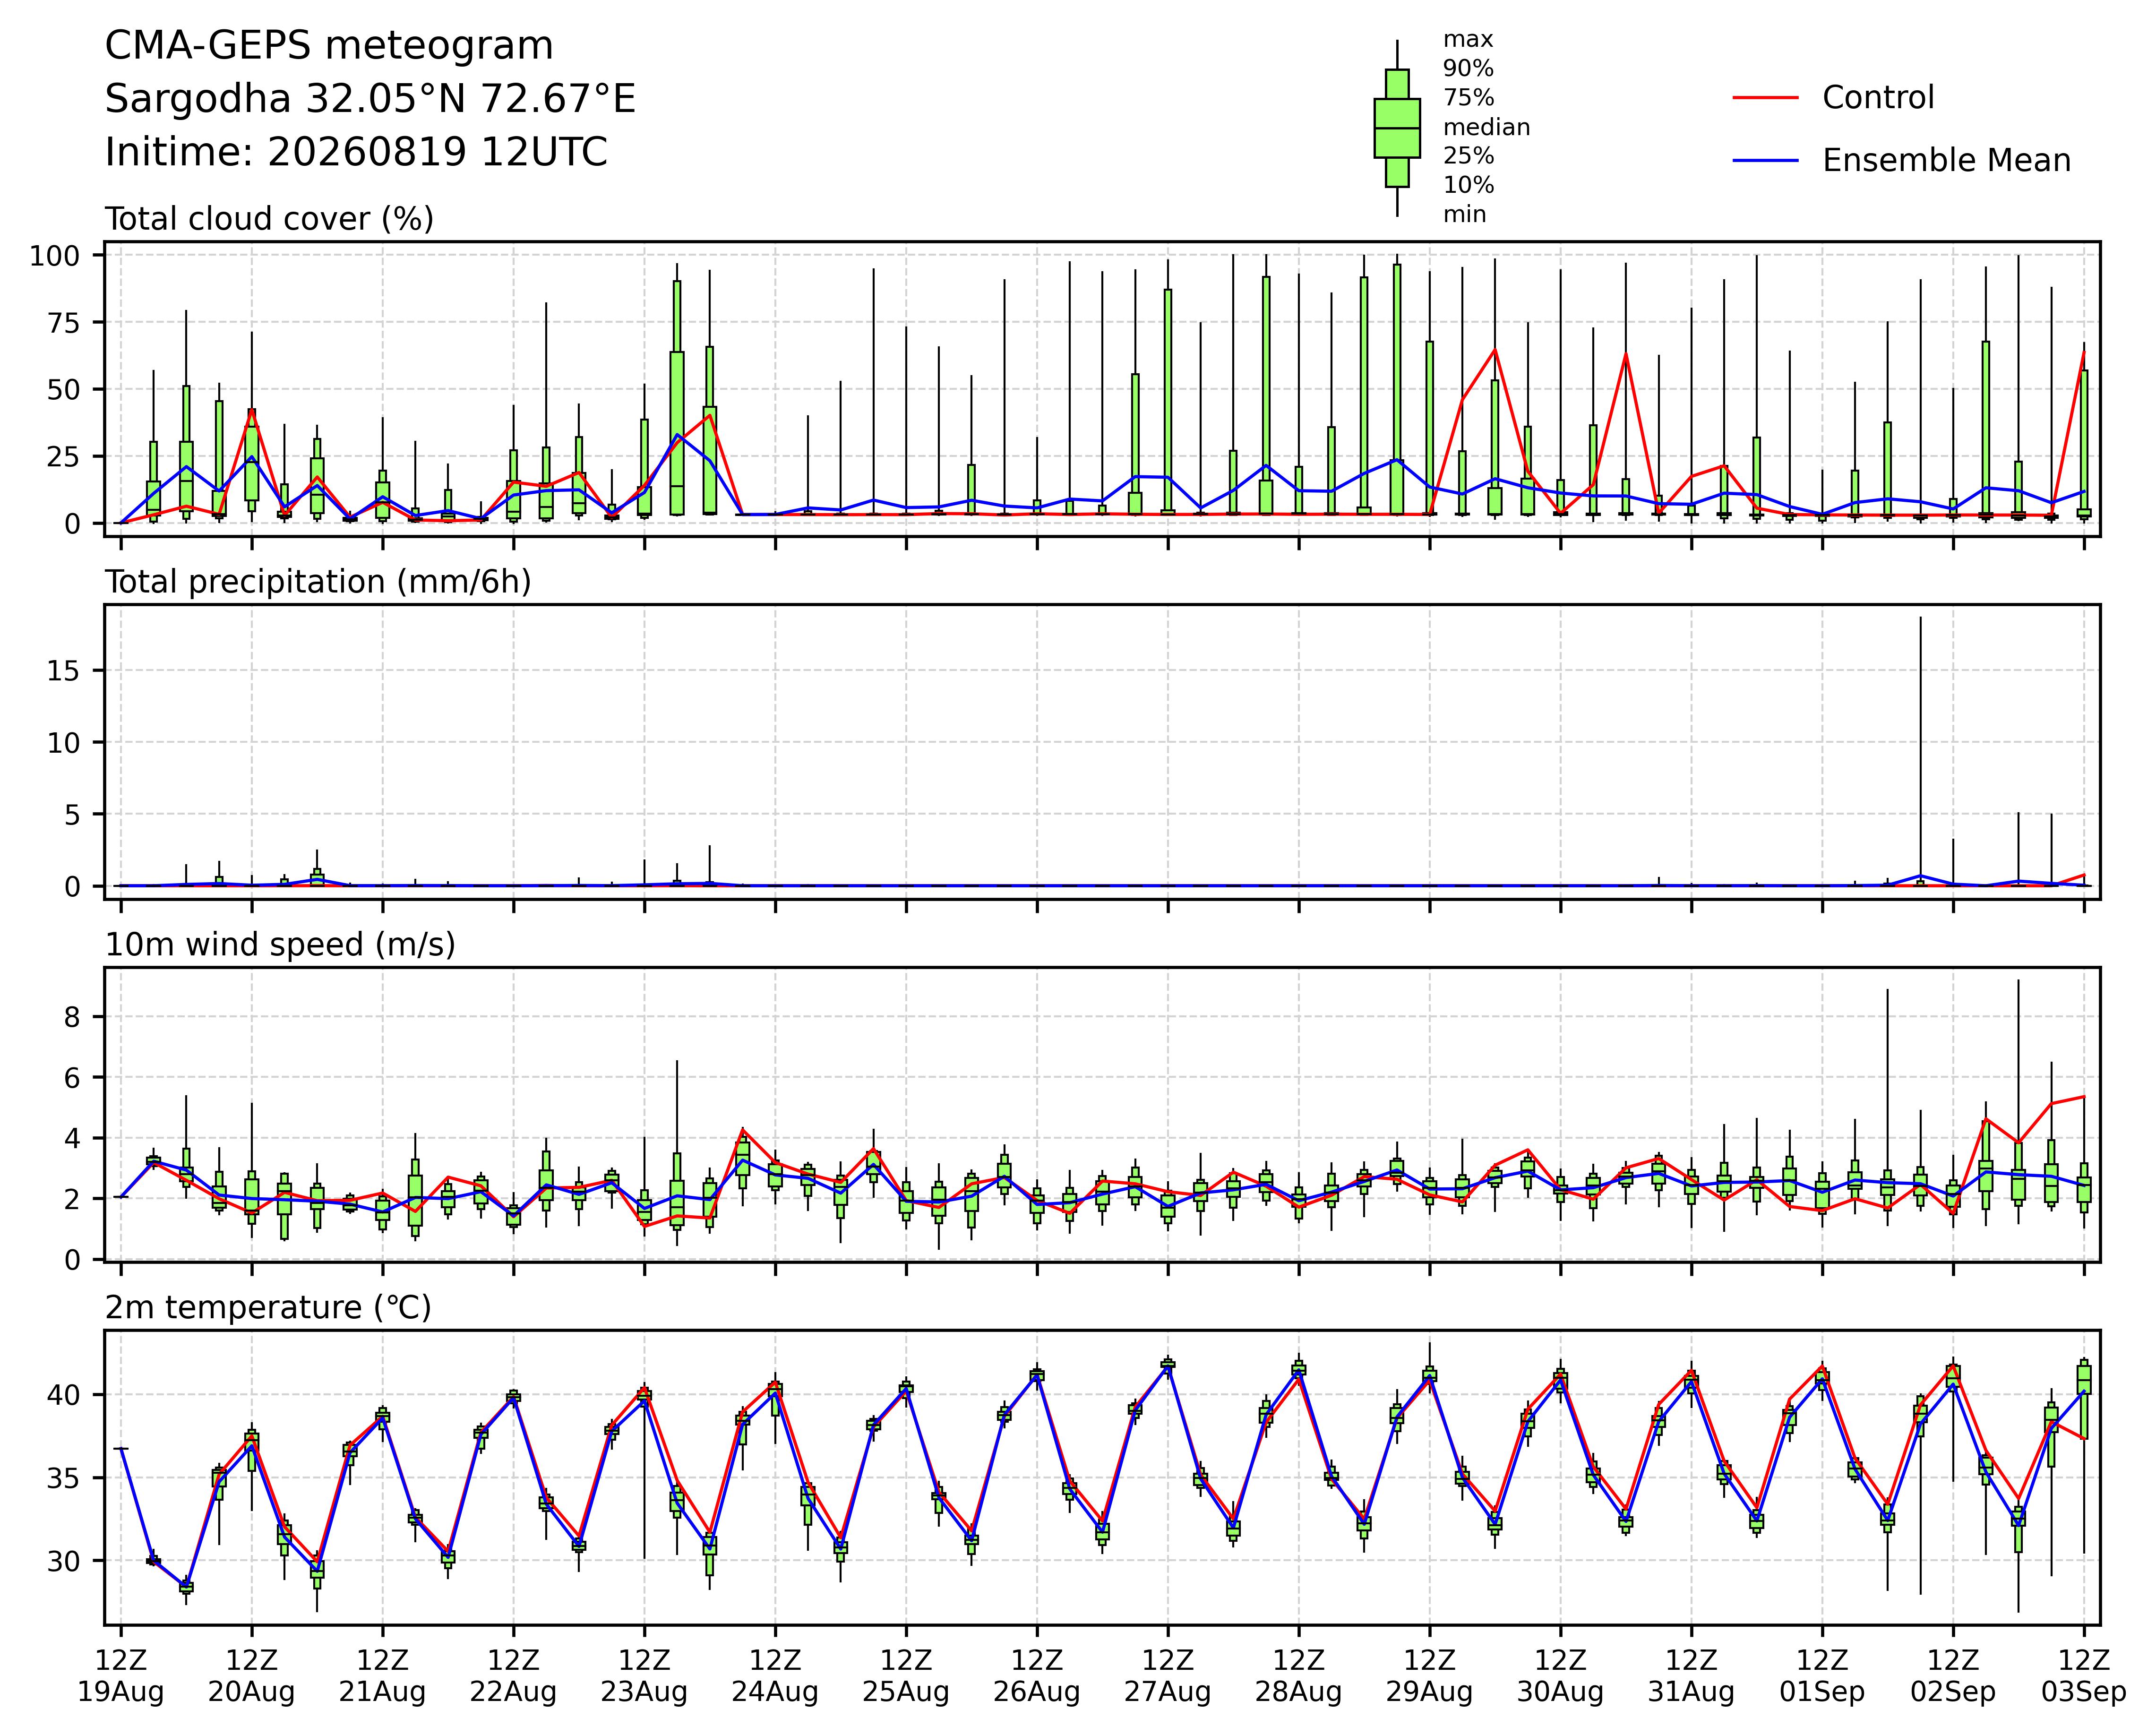This screenshot has width=2156, height=1735.
Task: Select the Control legend label
Action: [x=1878, y=98]
